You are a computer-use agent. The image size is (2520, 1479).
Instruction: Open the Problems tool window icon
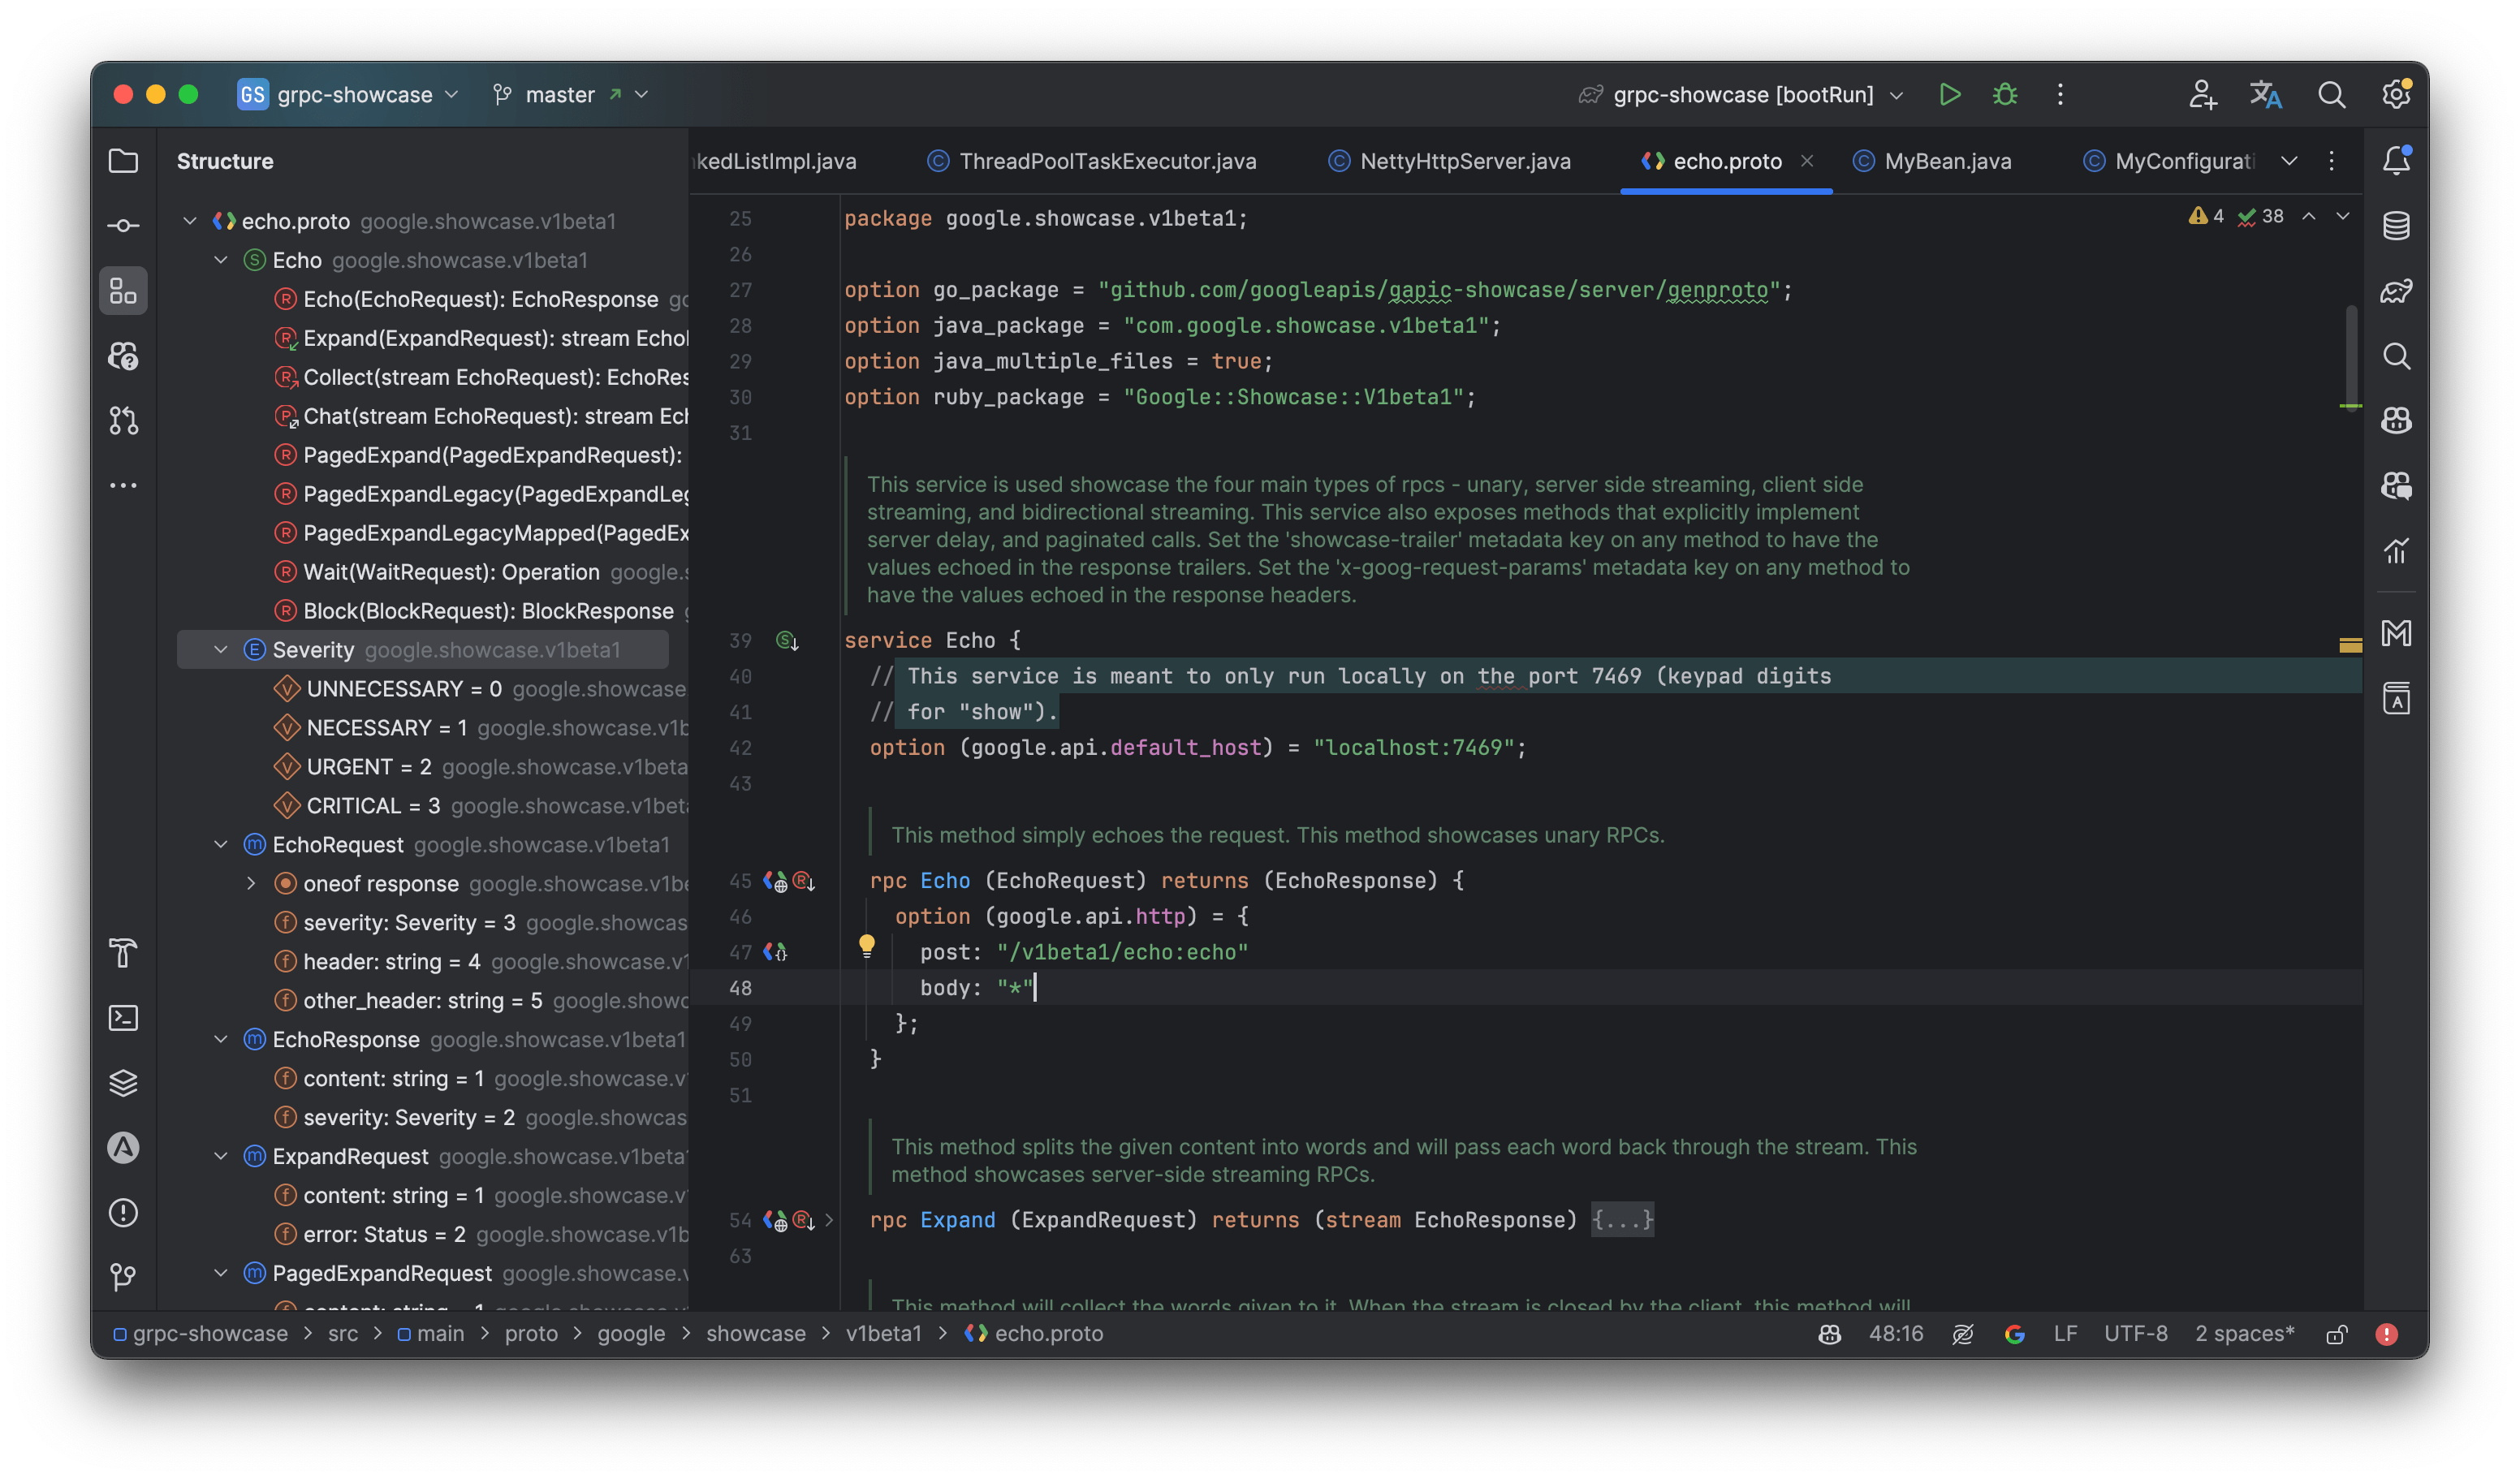click(x=123, y=1213)
